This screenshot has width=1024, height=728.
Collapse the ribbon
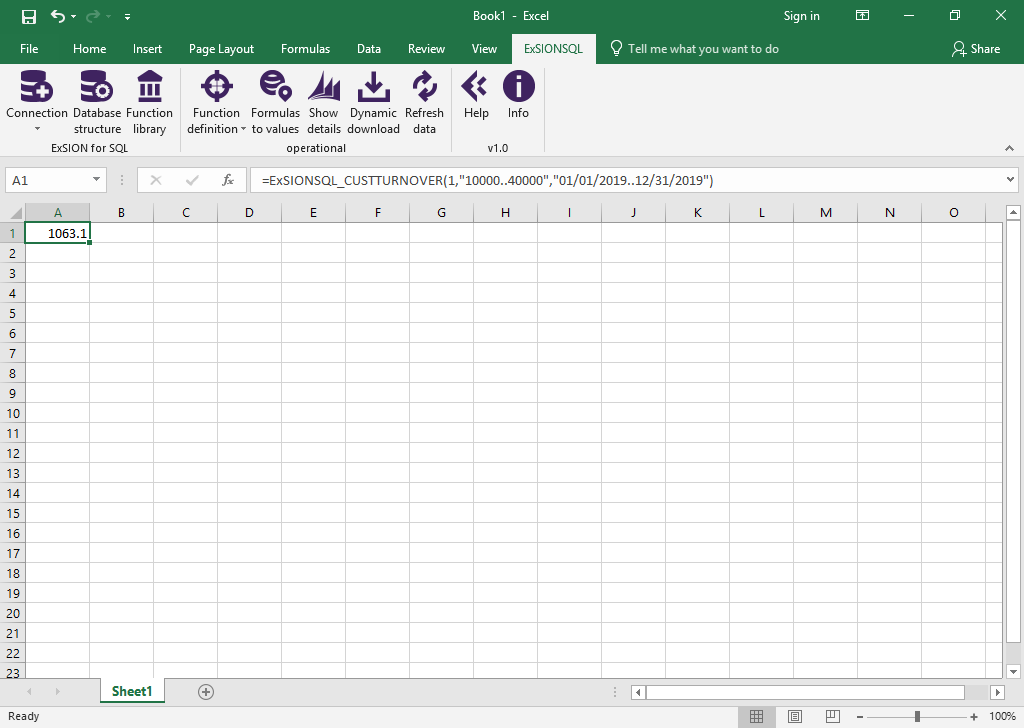click(1010, 148)
